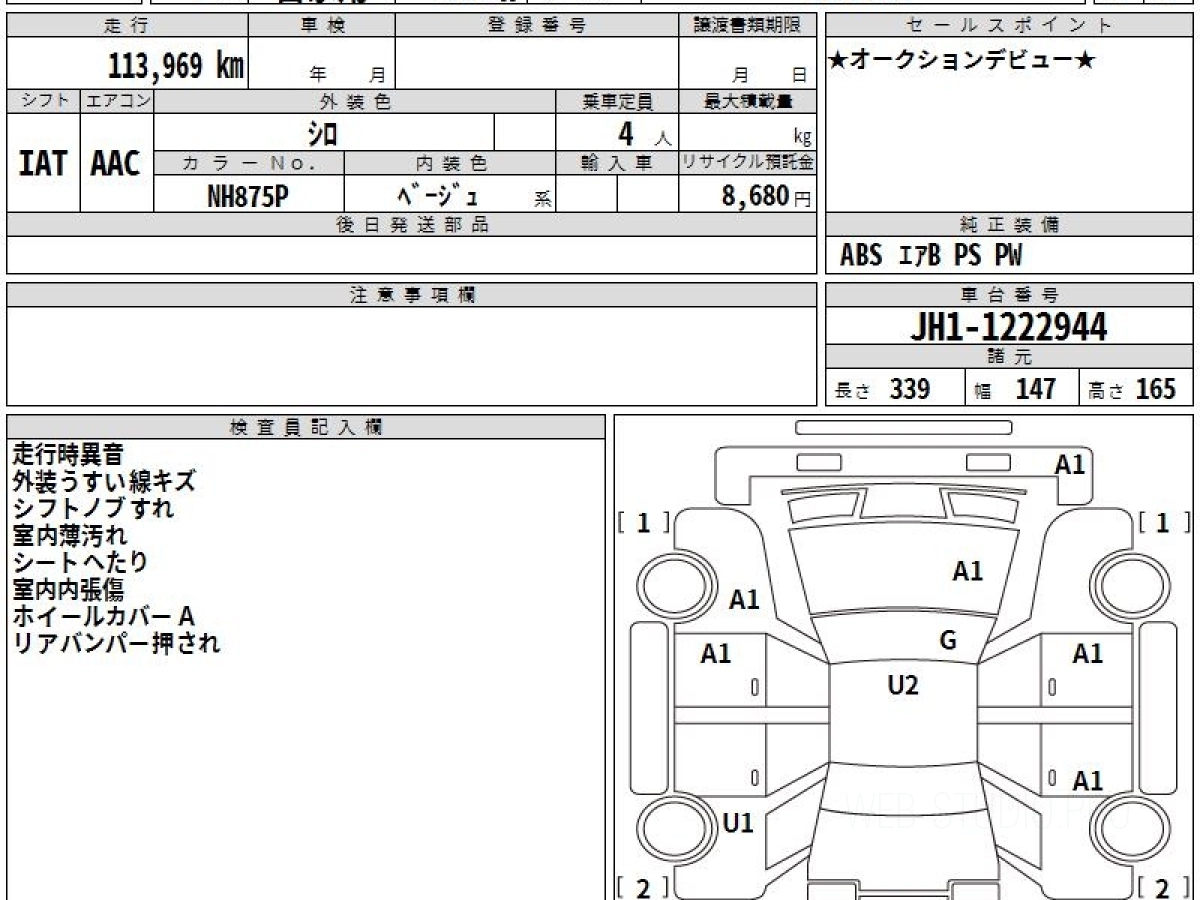Select the ABS エアB PS PW equipment text
Viewport: 1200px width, 900px height.
click(x=931, y=256)
